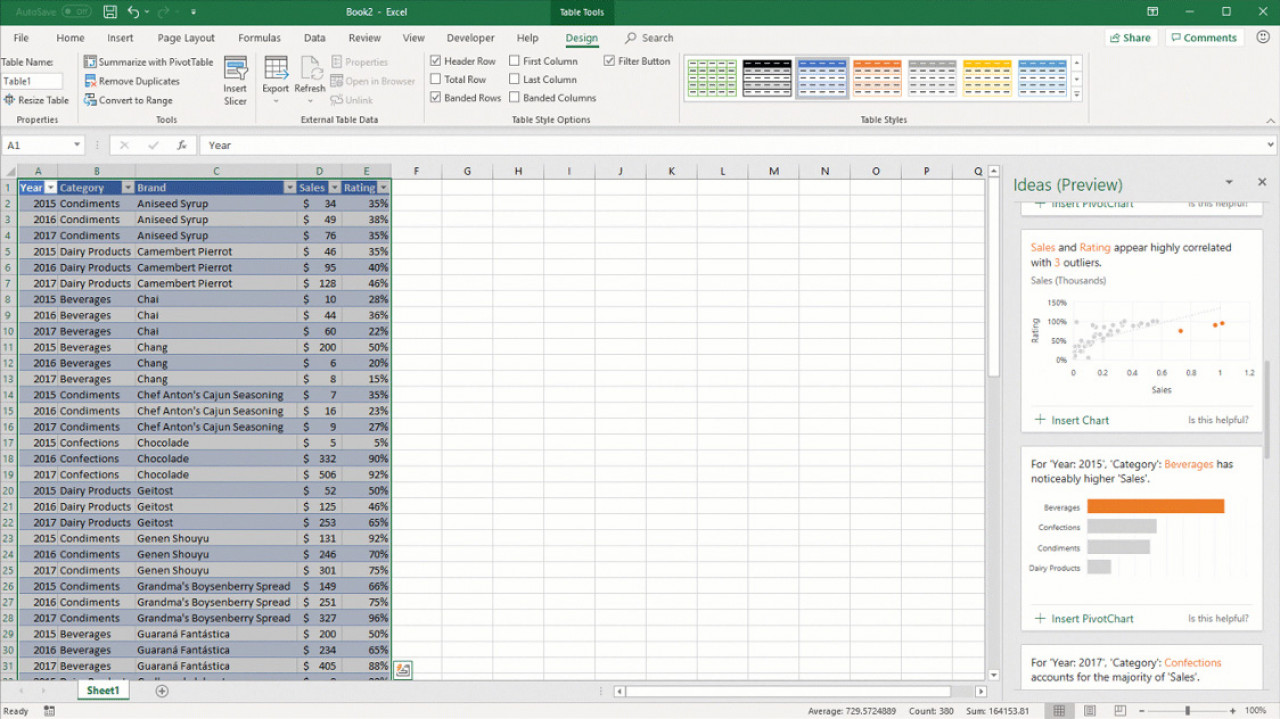The height and width of the screenshot is (719, 1280).
Task: Open the Formulas ribbon tab
Action: 259,38
